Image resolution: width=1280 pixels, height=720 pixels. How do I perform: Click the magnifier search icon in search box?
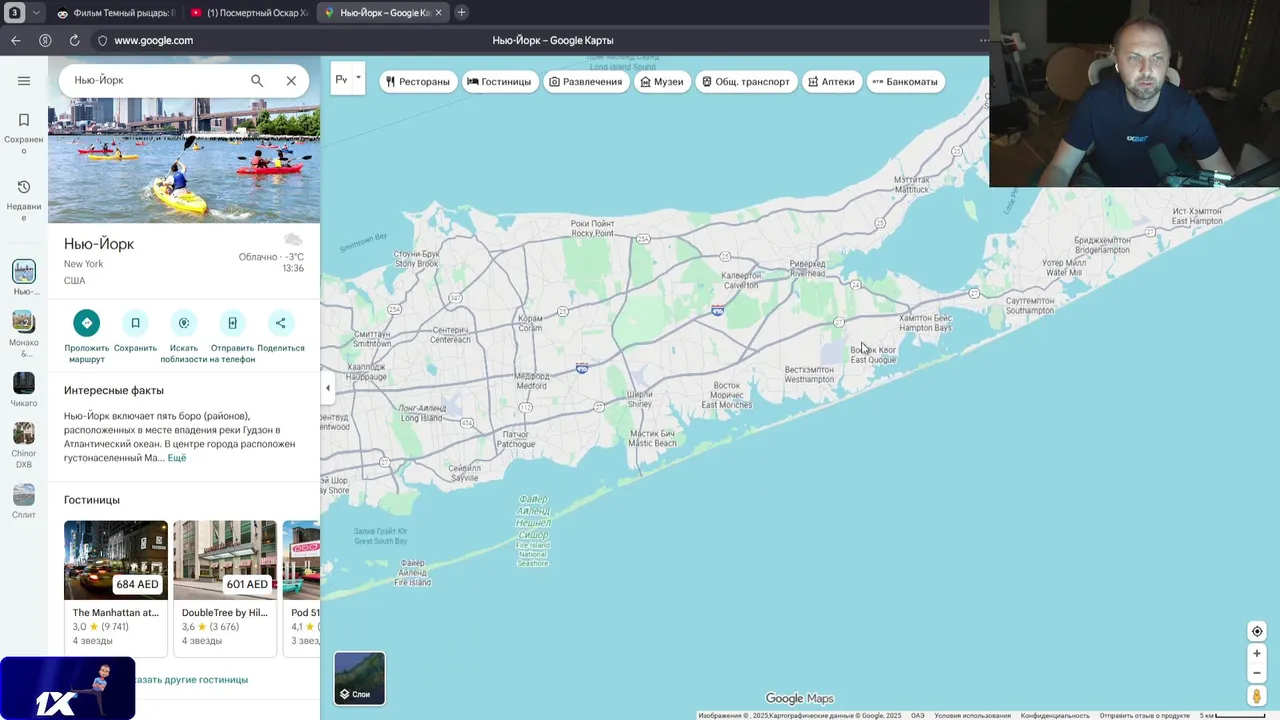coord(257,81)
